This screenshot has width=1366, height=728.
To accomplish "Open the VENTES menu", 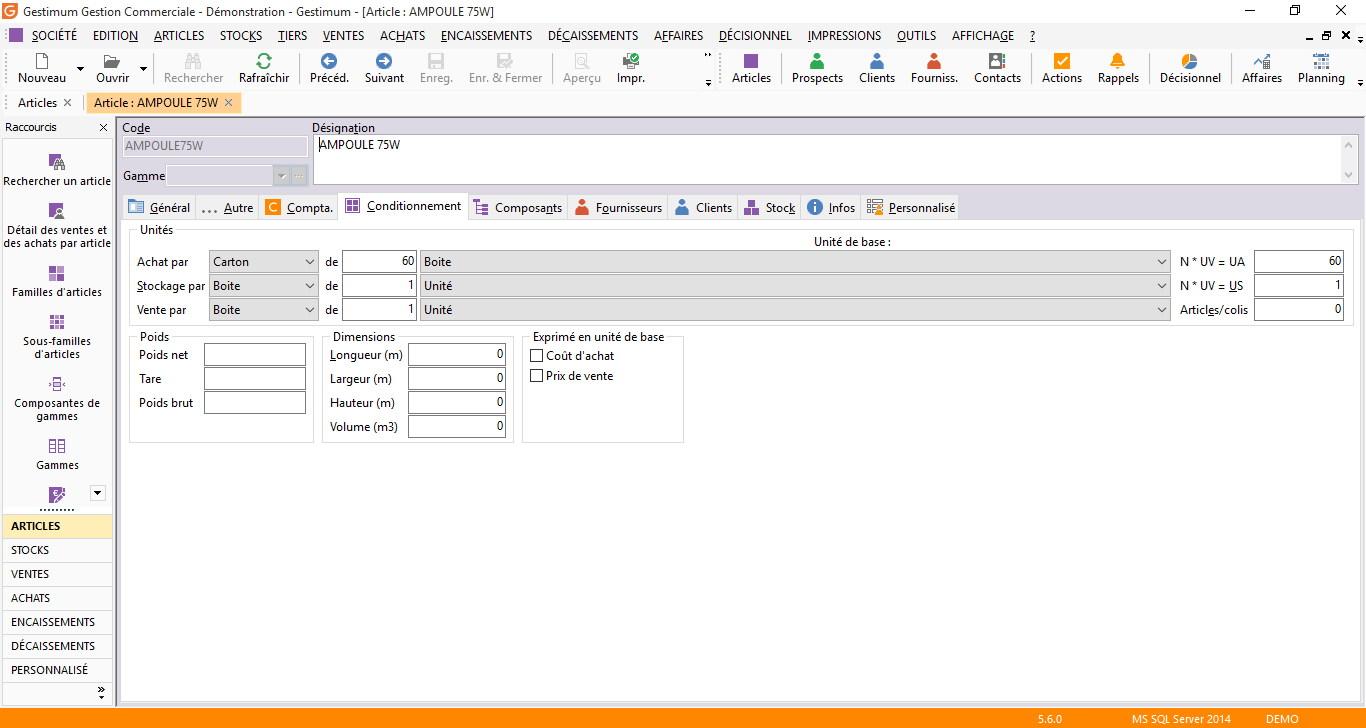I will 343,35.
